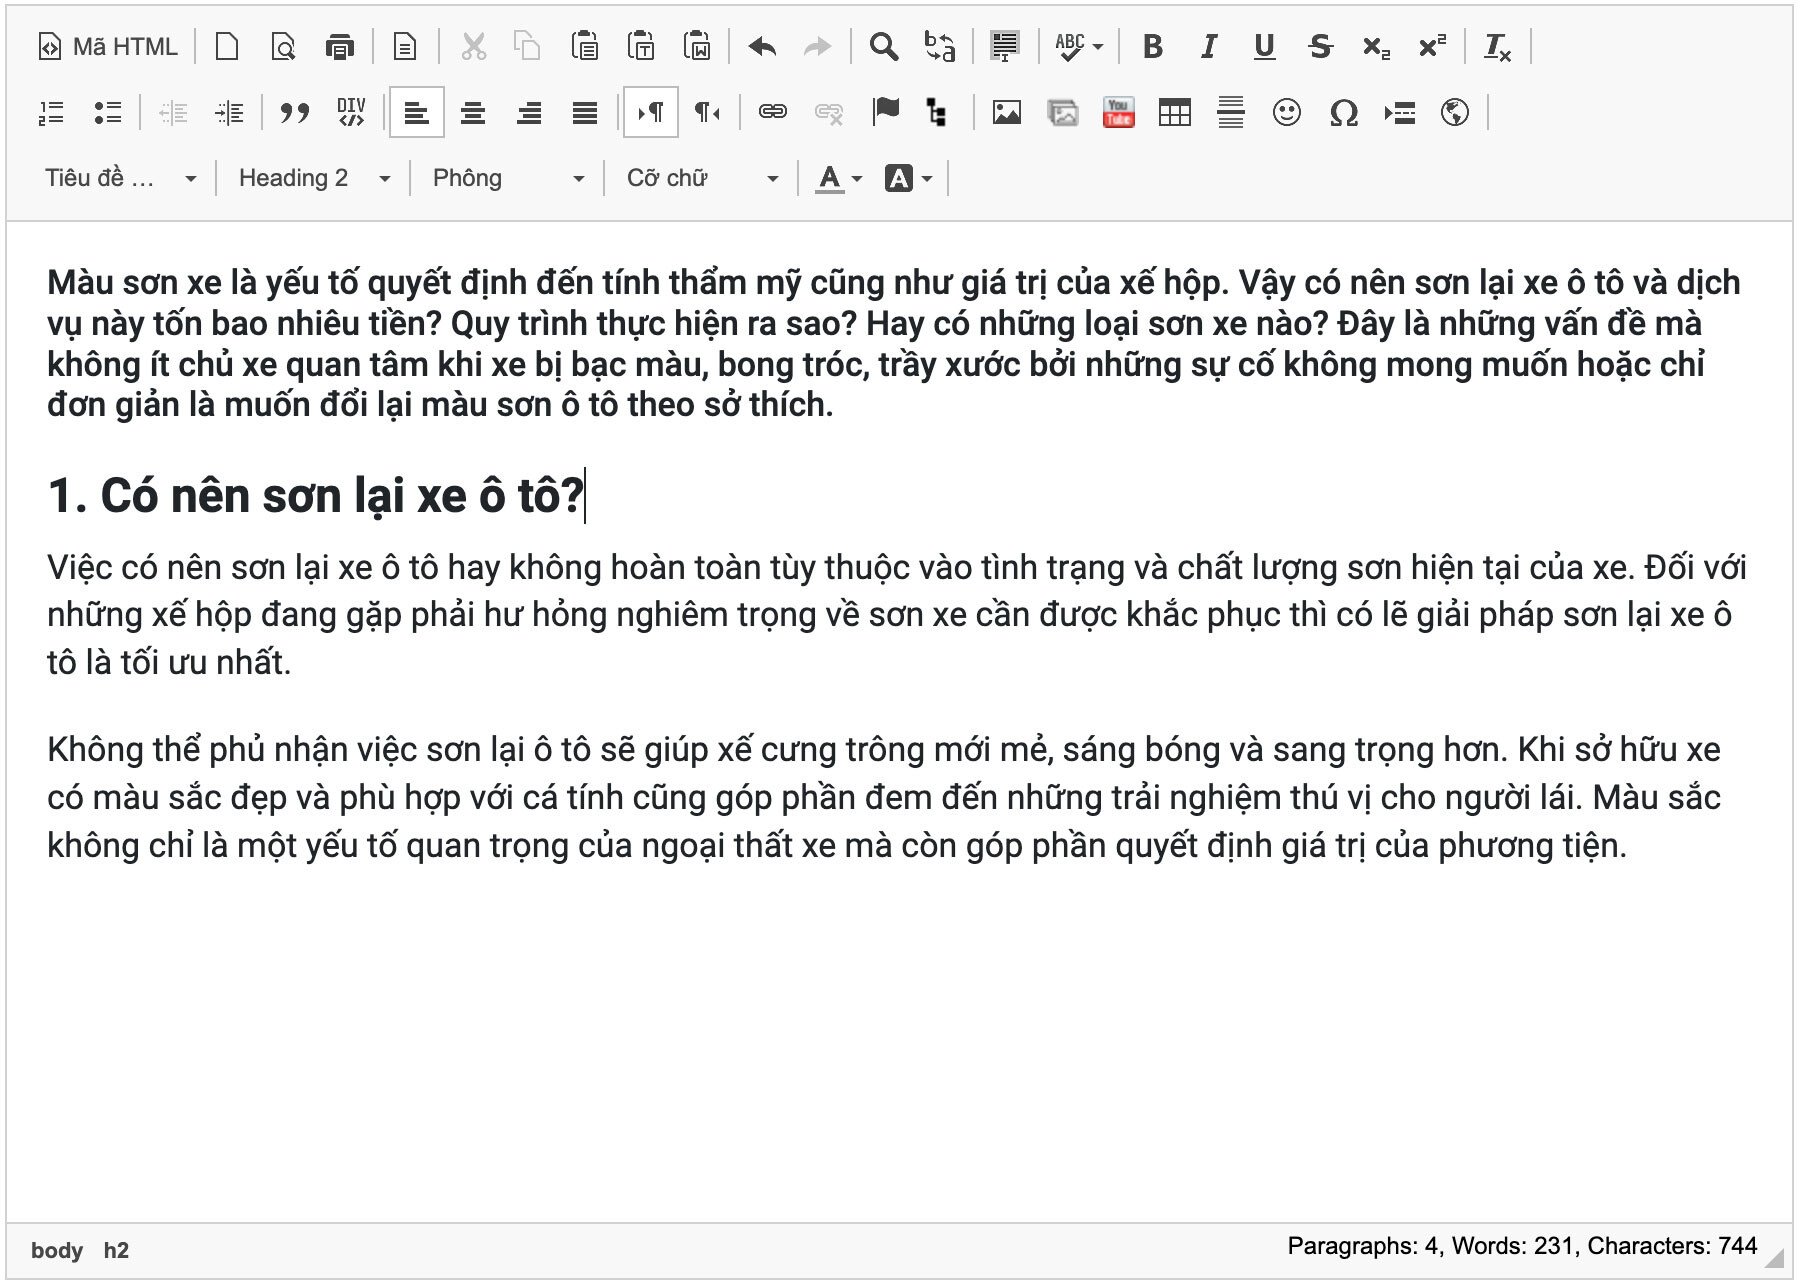Screen dimensions: 1800x1286
Task: Click the Insert Image icon
Action: pos(1006,112)
